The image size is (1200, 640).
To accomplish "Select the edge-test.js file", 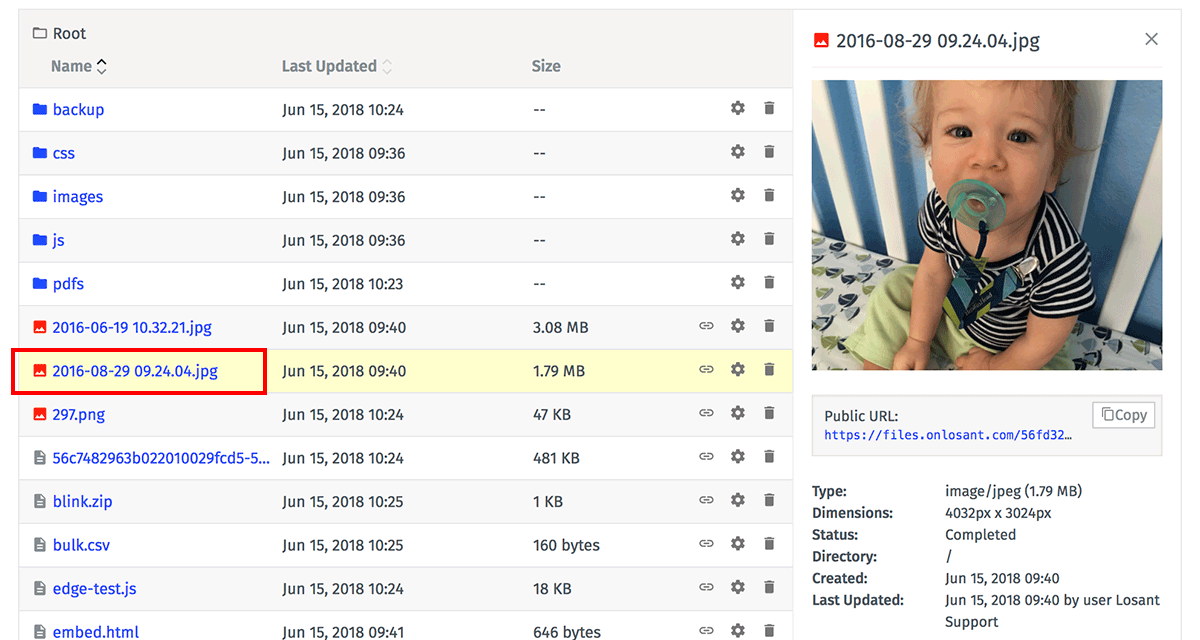I will 95,589.
